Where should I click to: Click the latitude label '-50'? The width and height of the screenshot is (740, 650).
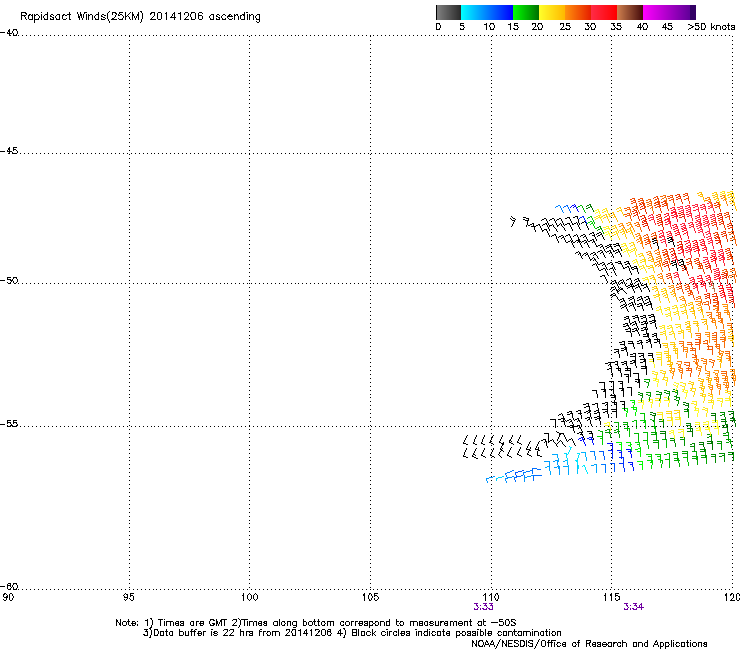(9, 281)
